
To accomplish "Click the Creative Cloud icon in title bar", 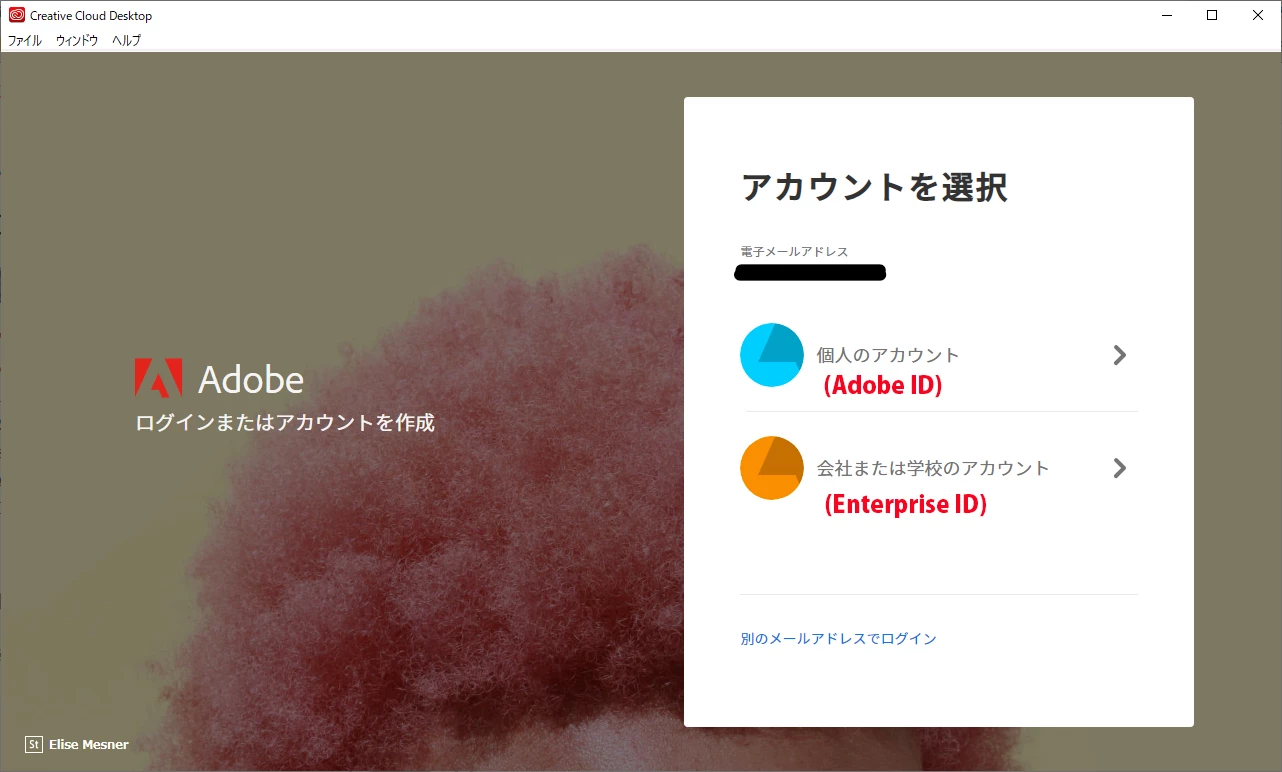I will 17,15.
